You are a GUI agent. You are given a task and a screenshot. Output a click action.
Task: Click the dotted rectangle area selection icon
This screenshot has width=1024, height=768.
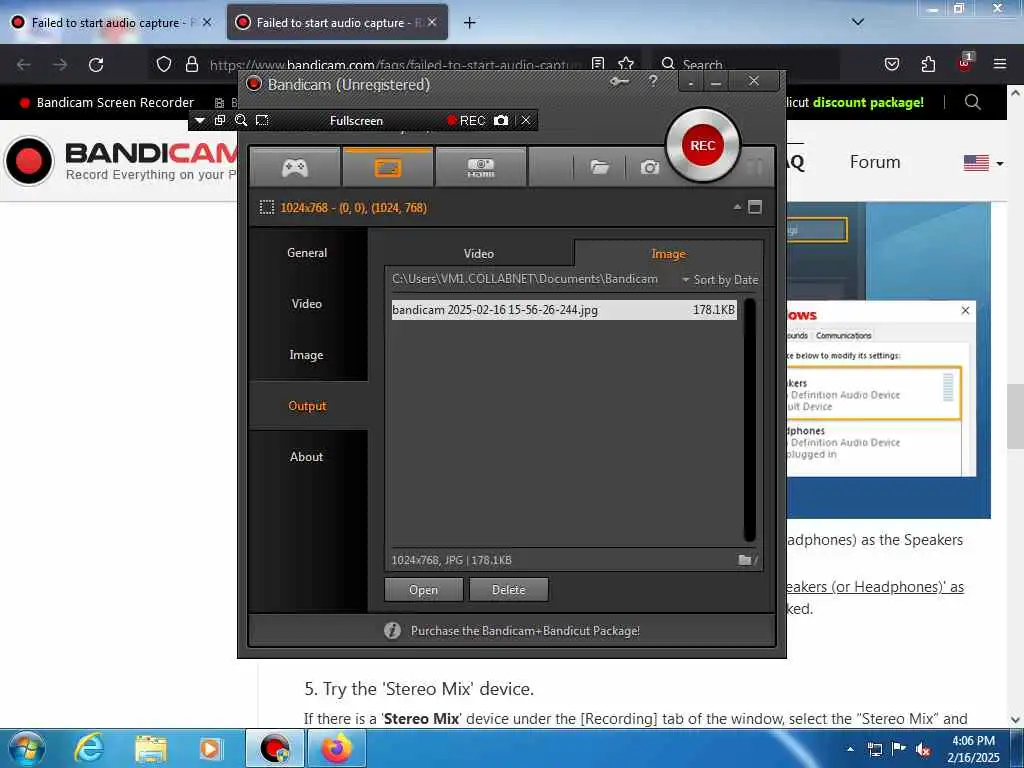(x=266, y=208)
